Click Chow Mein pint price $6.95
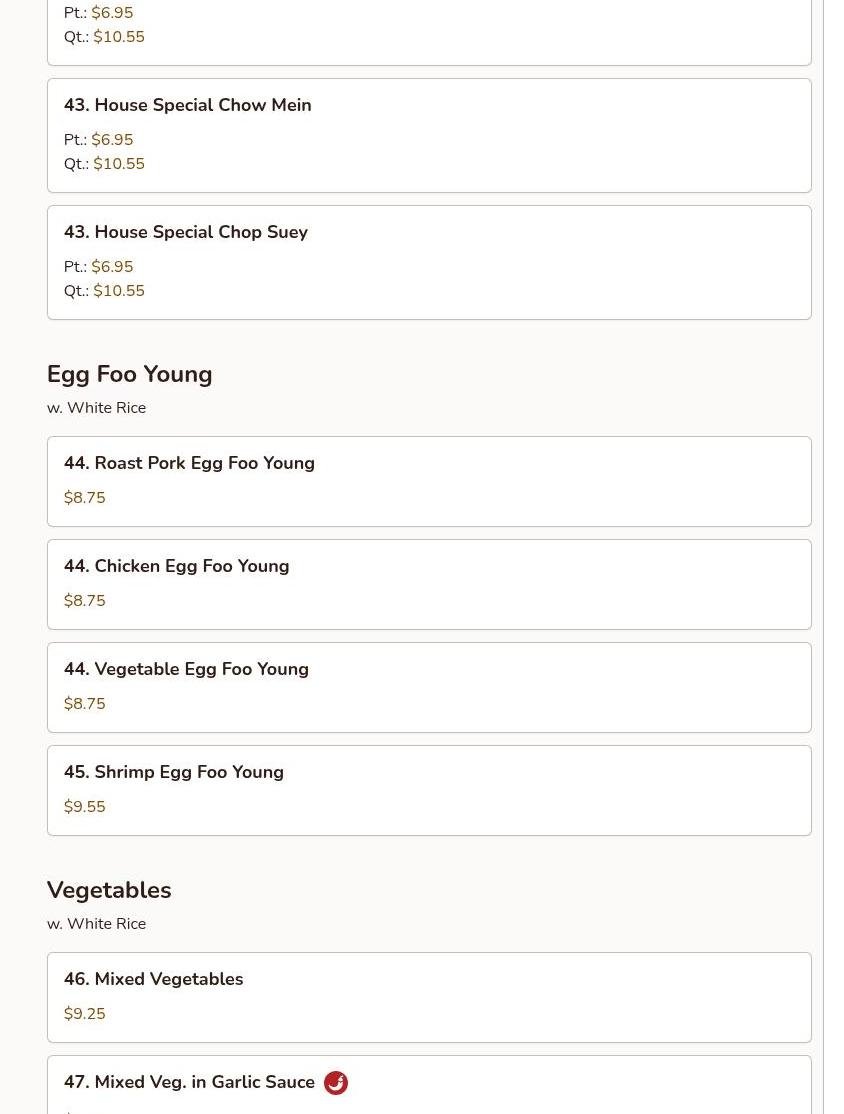844x1114 pixels. [x=112, y=140]
